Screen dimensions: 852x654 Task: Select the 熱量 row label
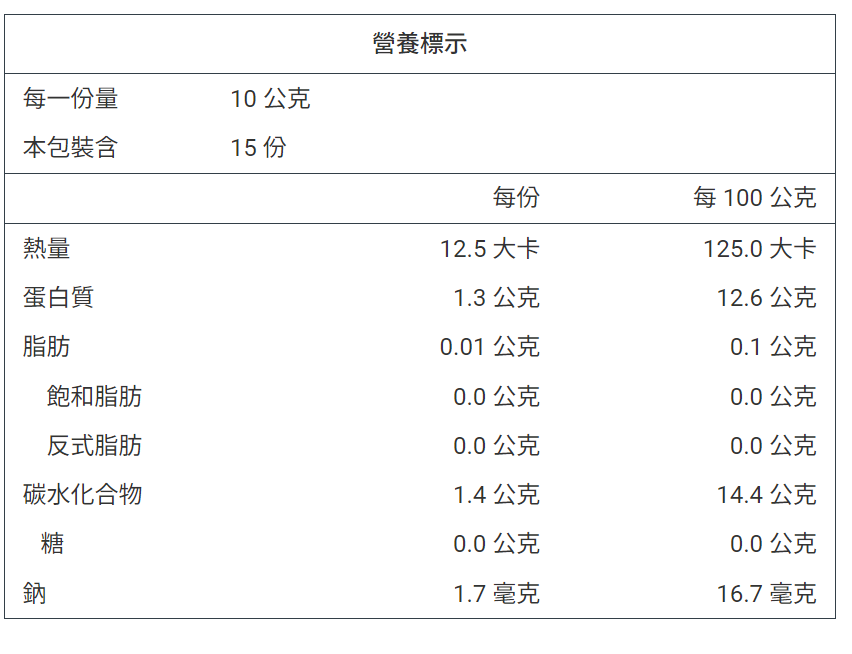(46, 249)
